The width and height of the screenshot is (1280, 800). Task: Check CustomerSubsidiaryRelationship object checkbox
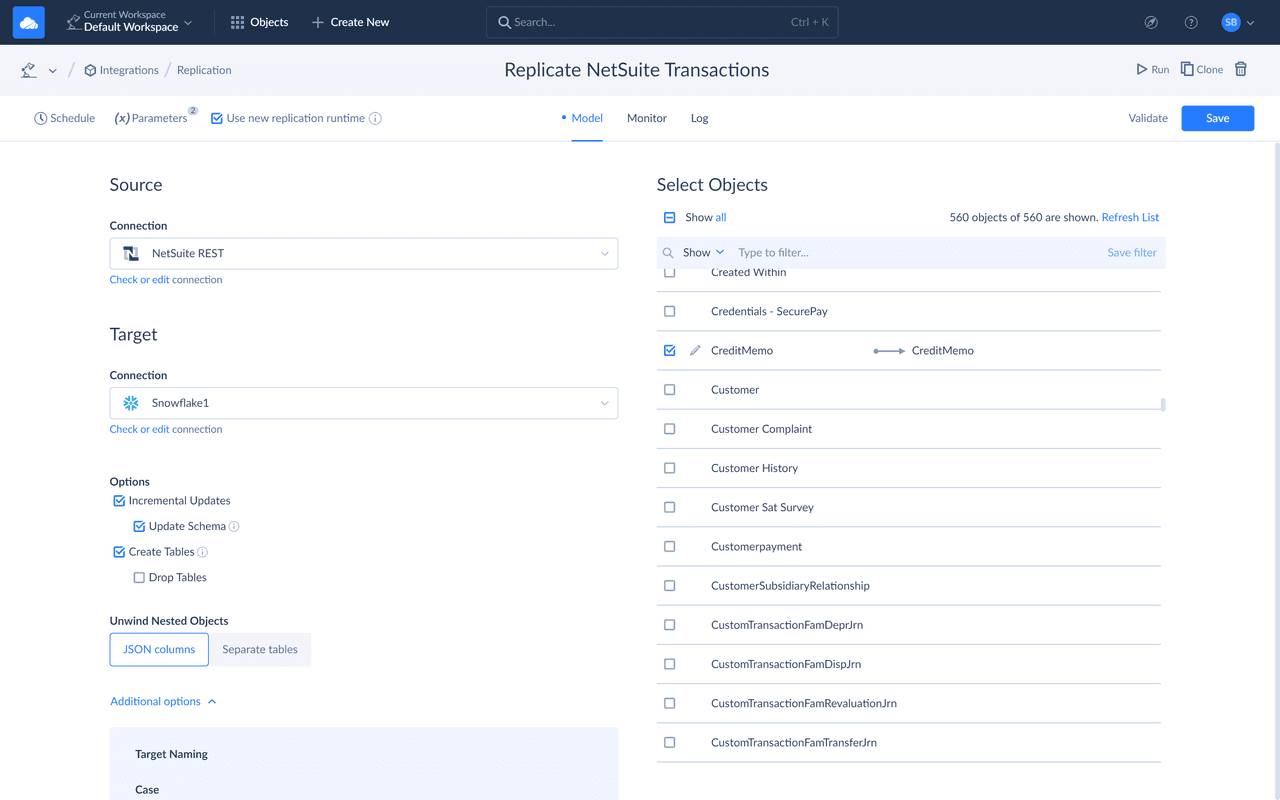(670, 586)
